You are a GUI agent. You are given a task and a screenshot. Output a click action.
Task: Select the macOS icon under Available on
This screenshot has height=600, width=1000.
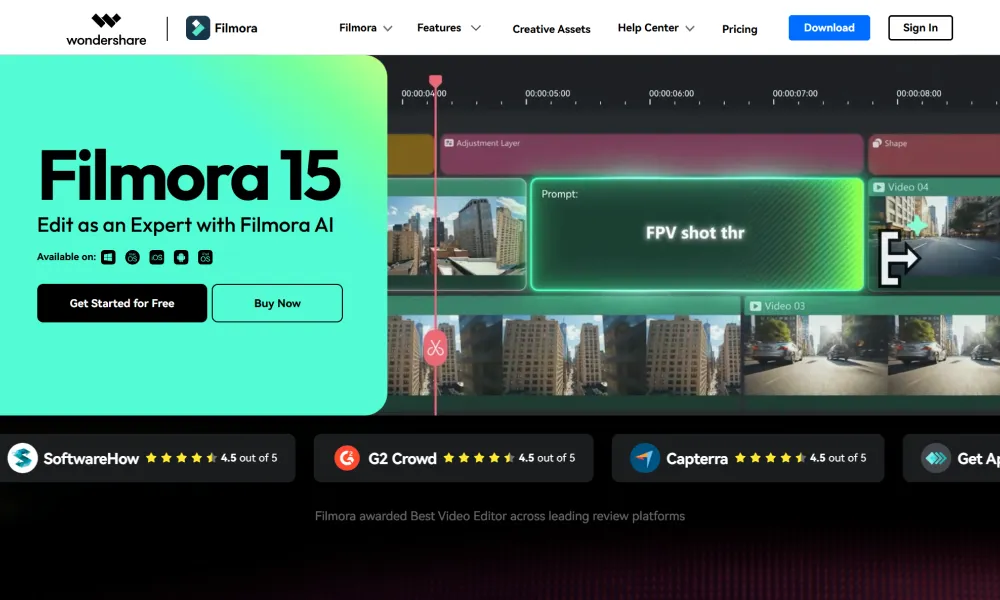pos(131,257)
